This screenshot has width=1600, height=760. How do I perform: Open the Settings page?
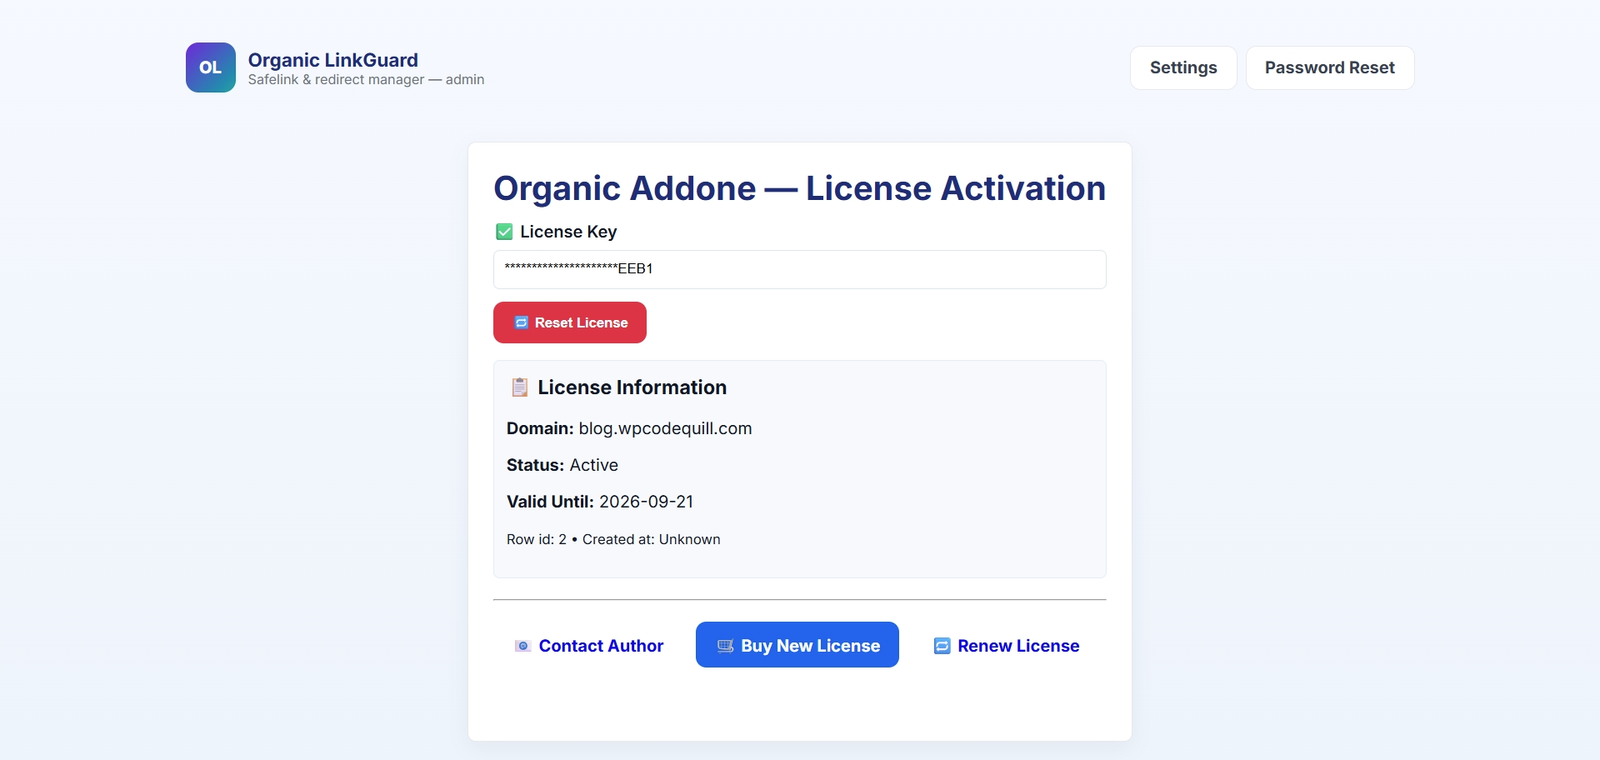click(1183, 68)
